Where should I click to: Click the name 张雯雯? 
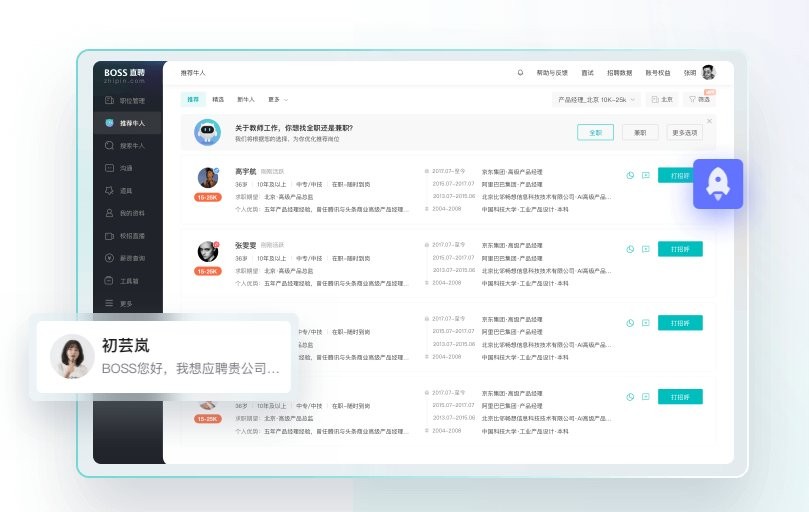click(x=246, y=245)
